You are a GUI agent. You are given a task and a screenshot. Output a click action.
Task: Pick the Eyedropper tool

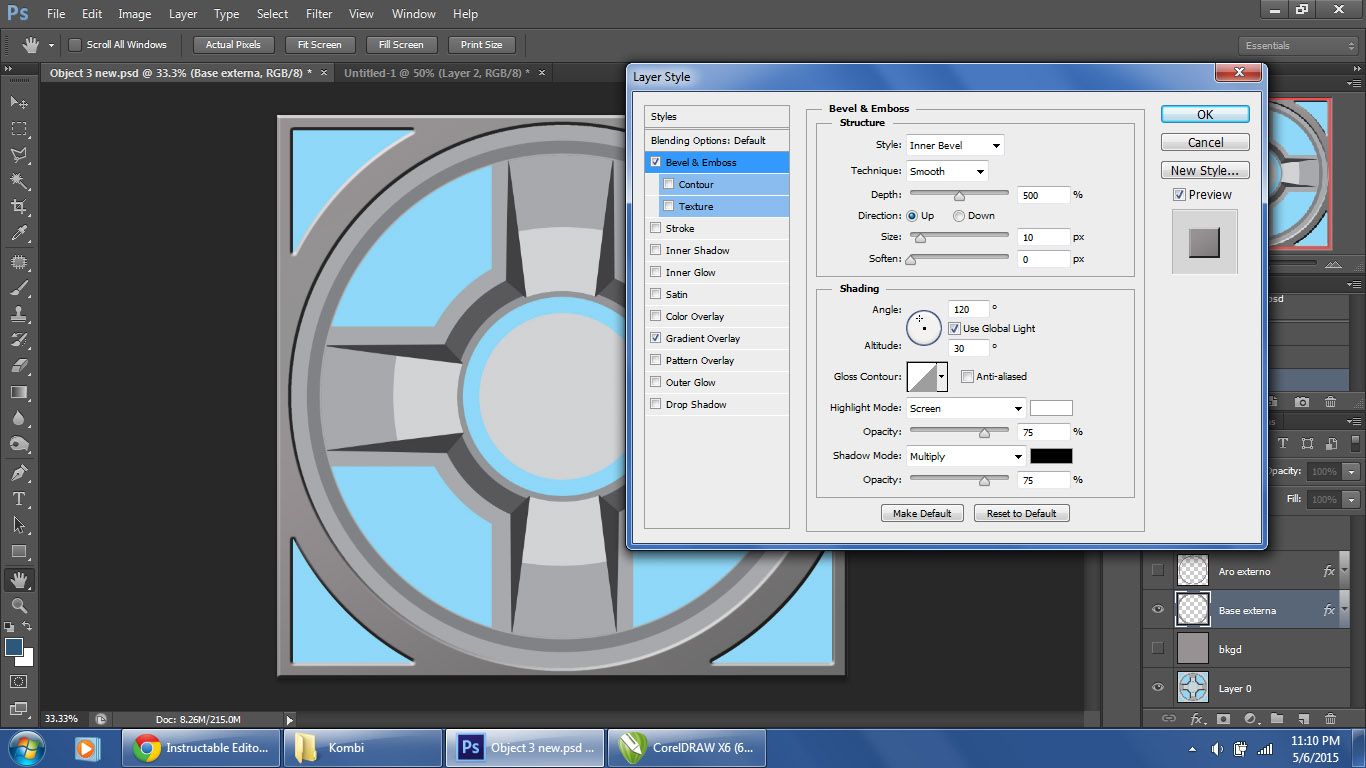pos(18,234)
